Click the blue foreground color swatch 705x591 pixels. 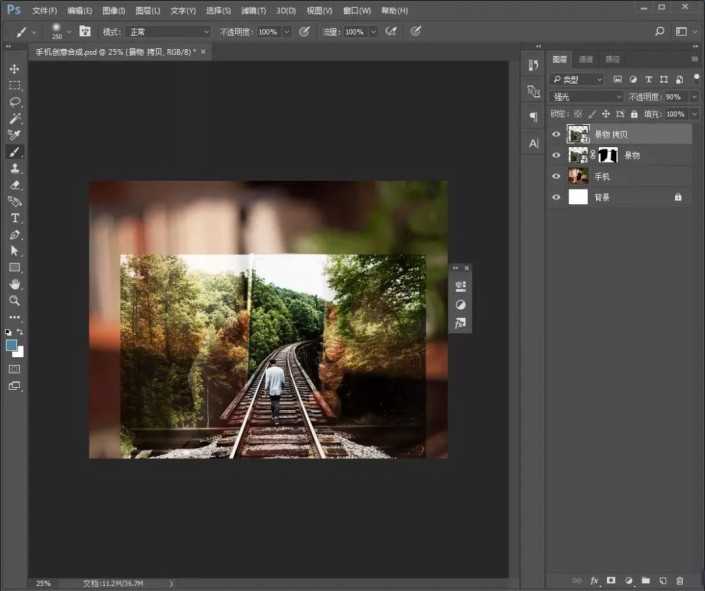point(12,345)
